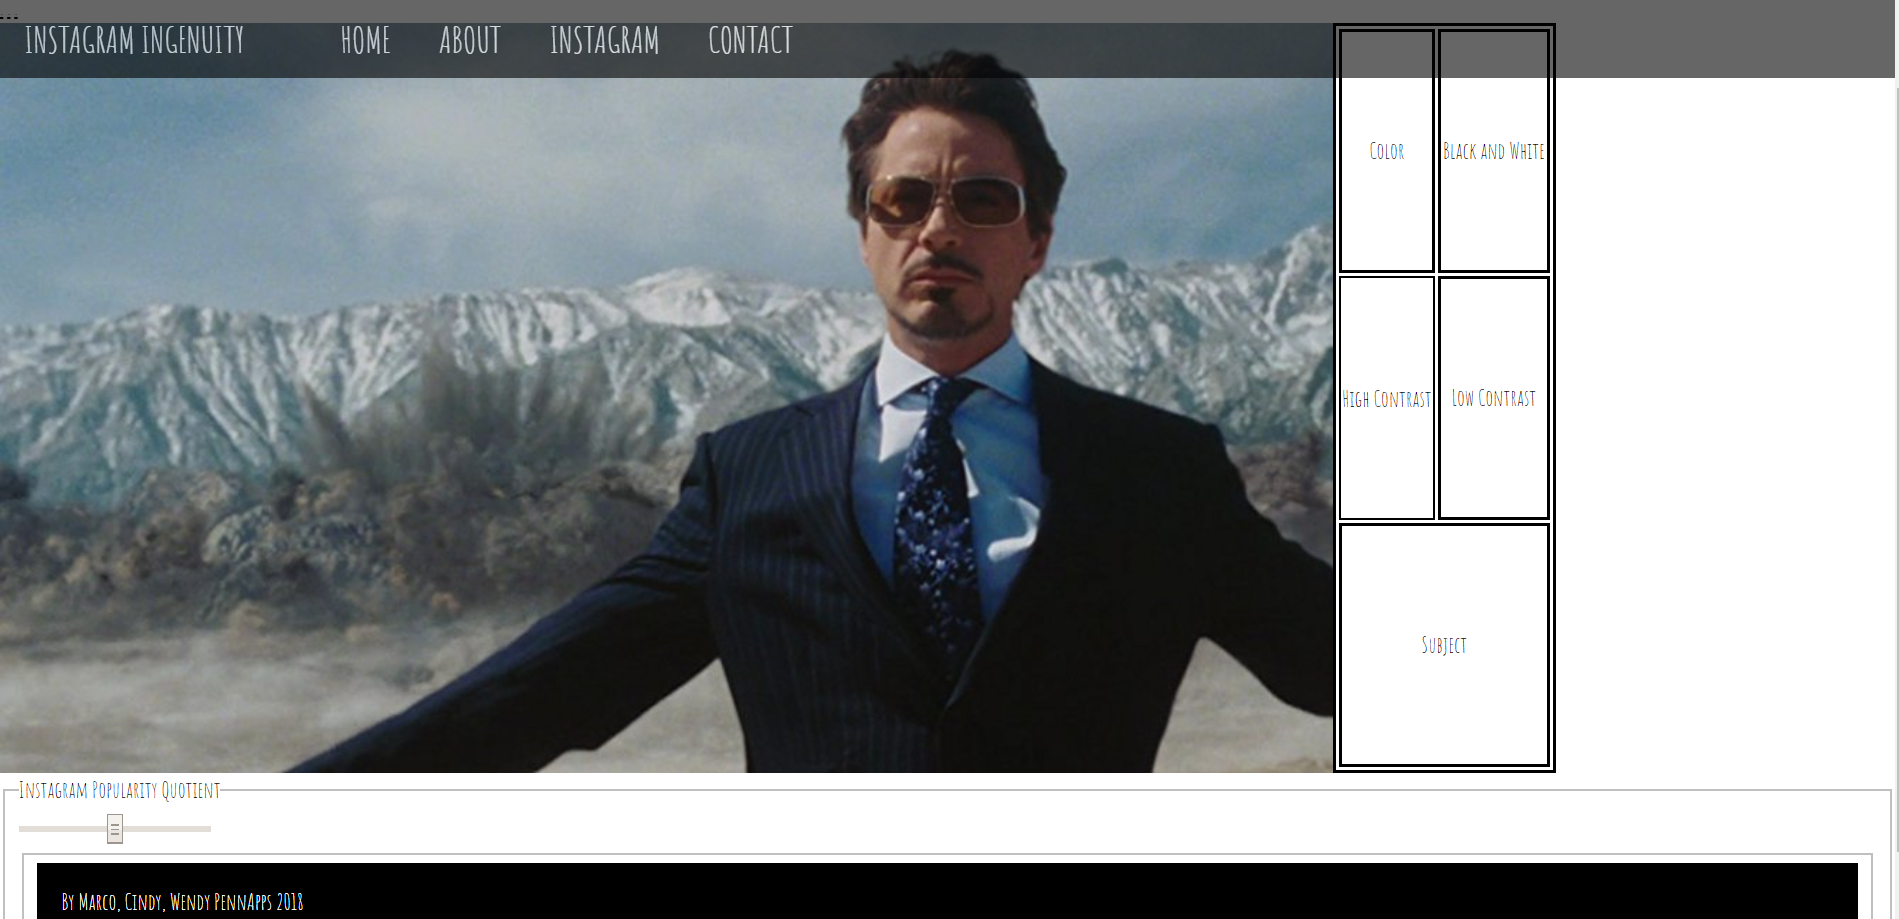Click the Instagram Popularity Quotient legend

119,790
